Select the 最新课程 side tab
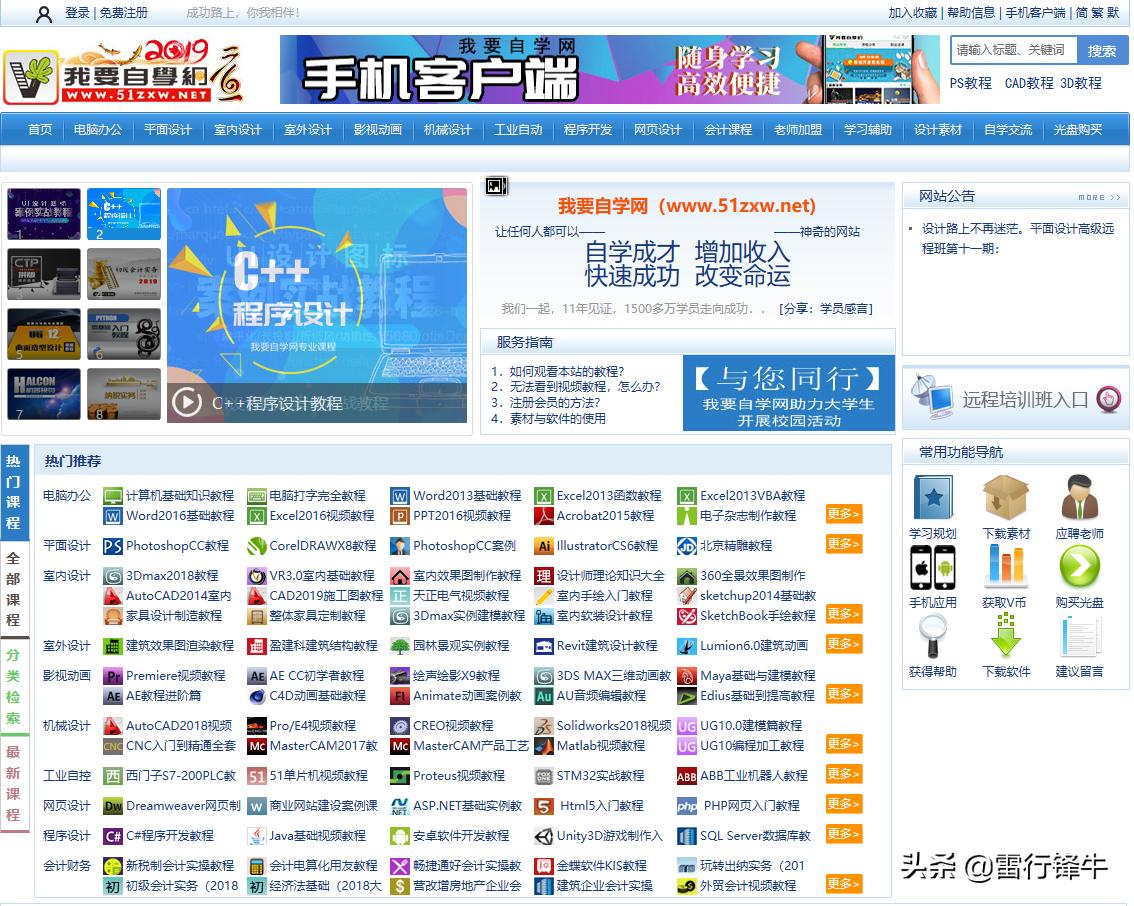Viewport: 1134px width, 906px height. [14, 783]
